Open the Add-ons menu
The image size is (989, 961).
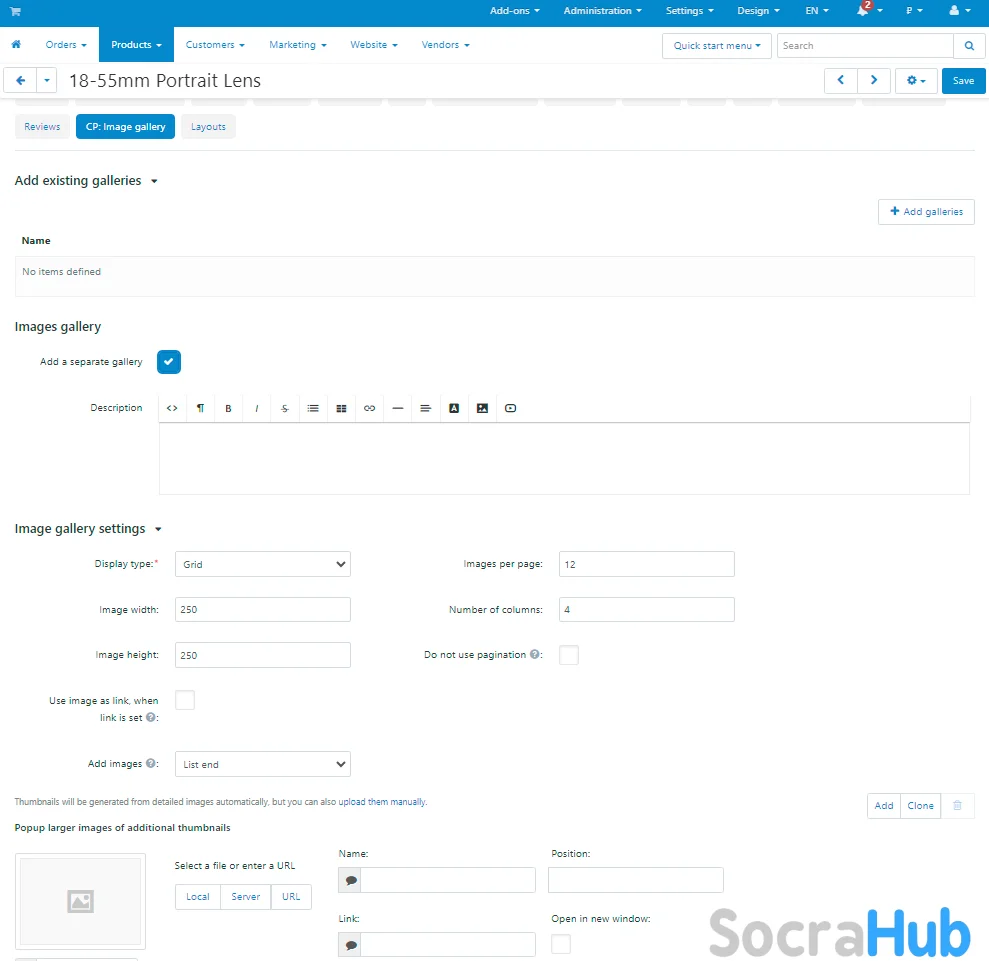point(515,11)
